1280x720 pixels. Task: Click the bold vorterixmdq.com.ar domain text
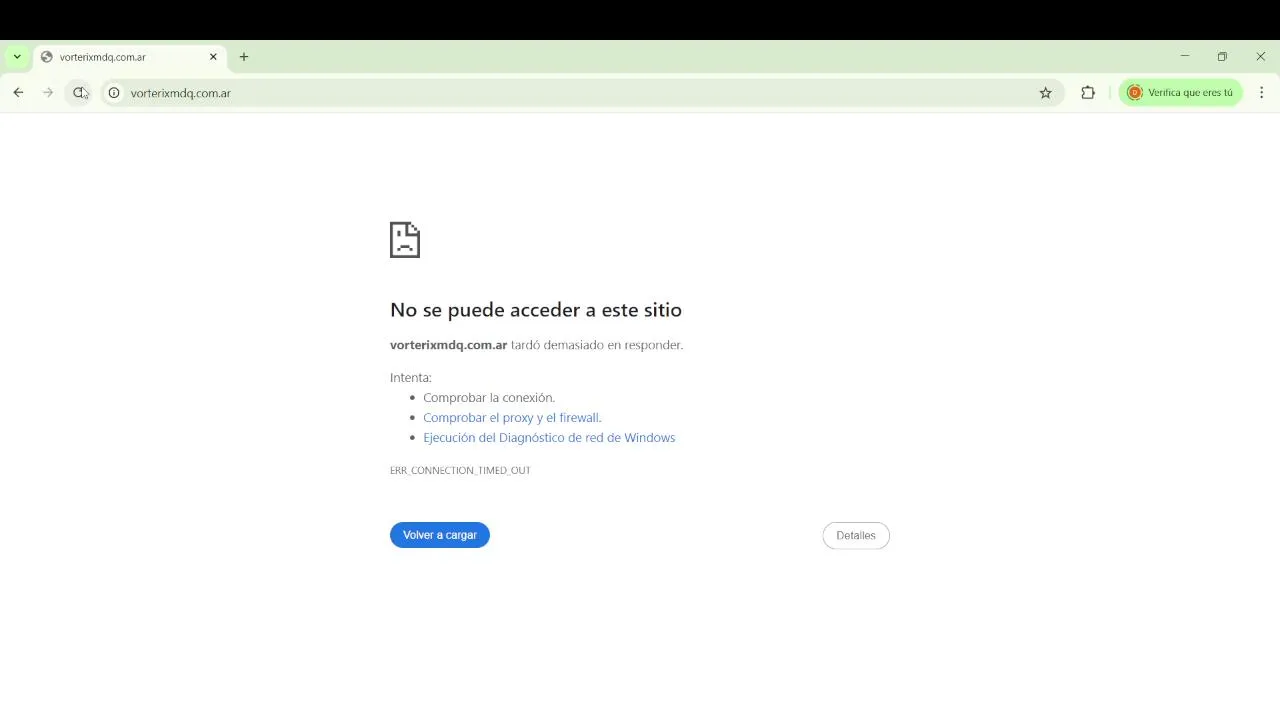[x=449, y=345]
